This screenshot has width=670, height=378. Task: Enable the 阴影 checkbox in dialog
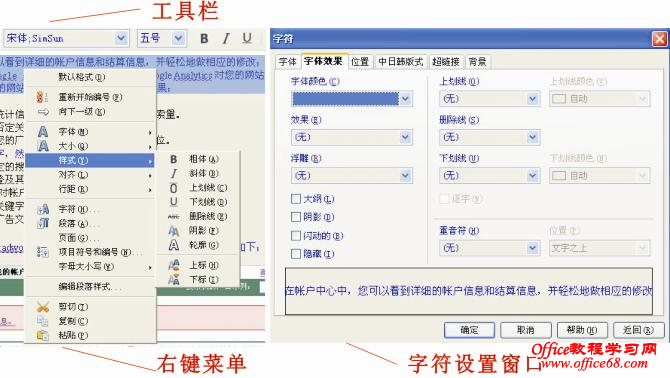(296, 217)
